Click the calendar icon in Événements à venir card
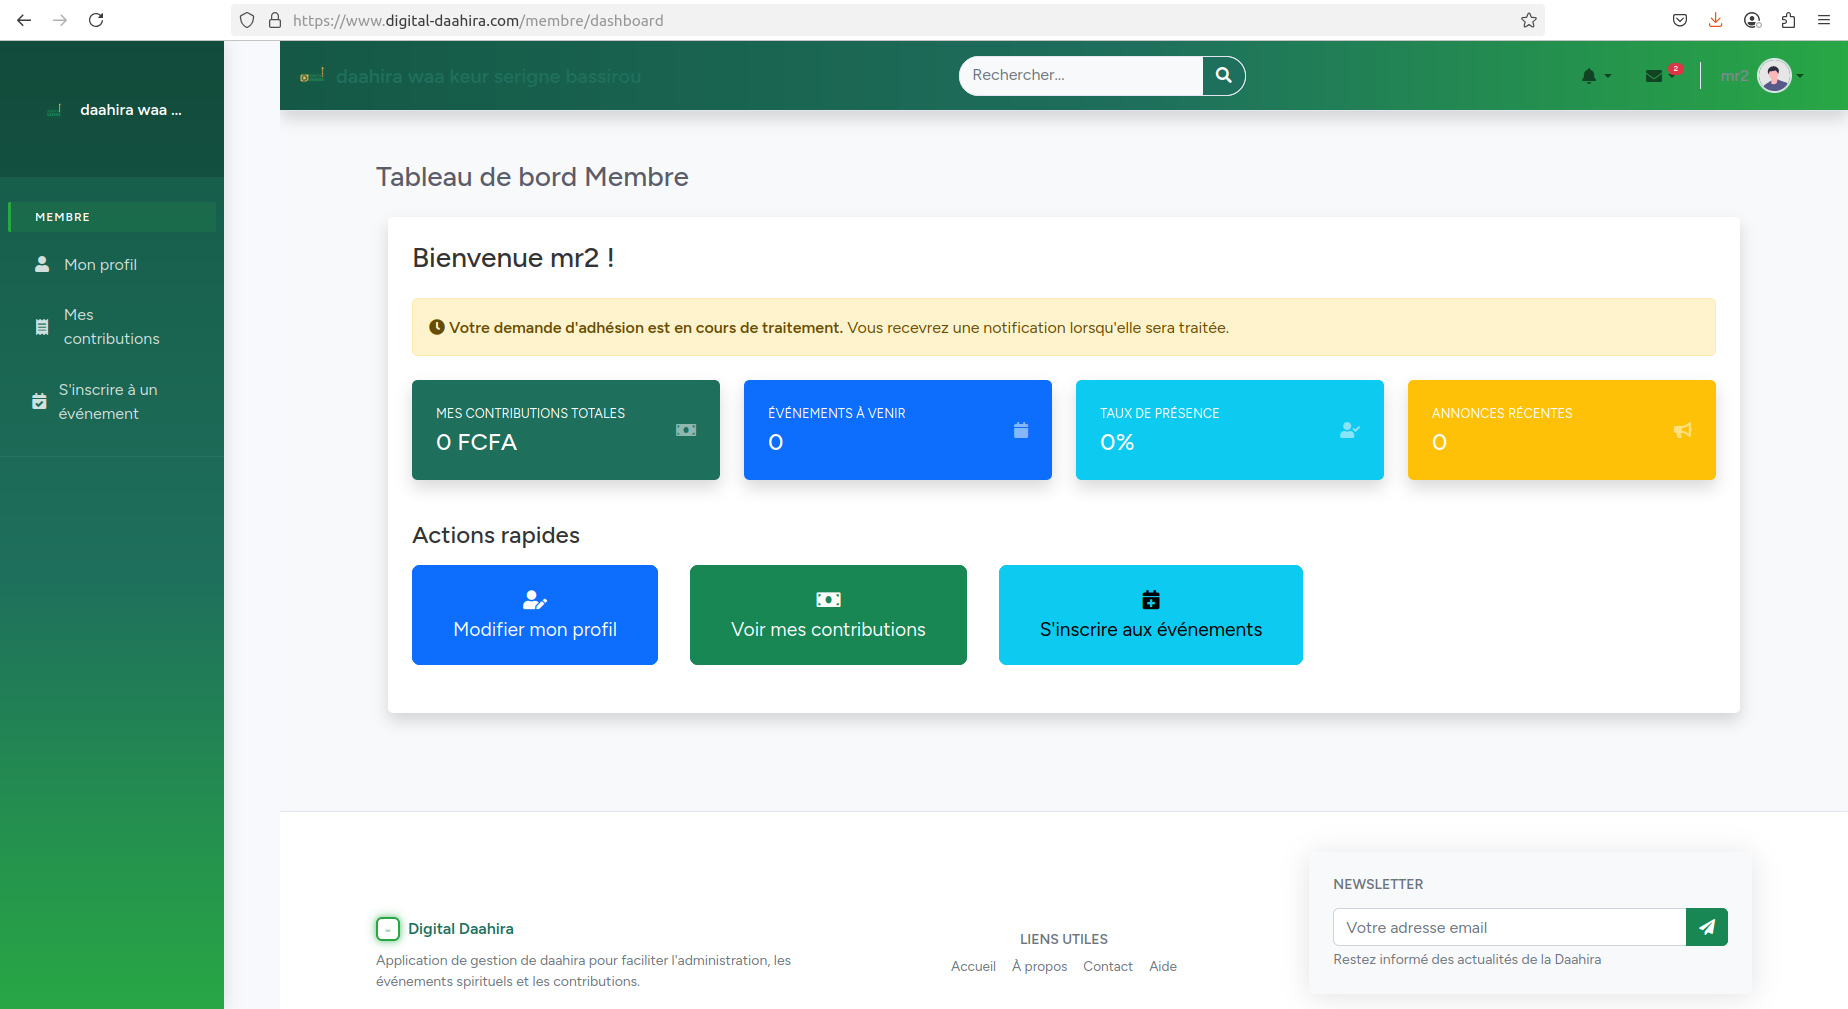 click(1021, 430)
